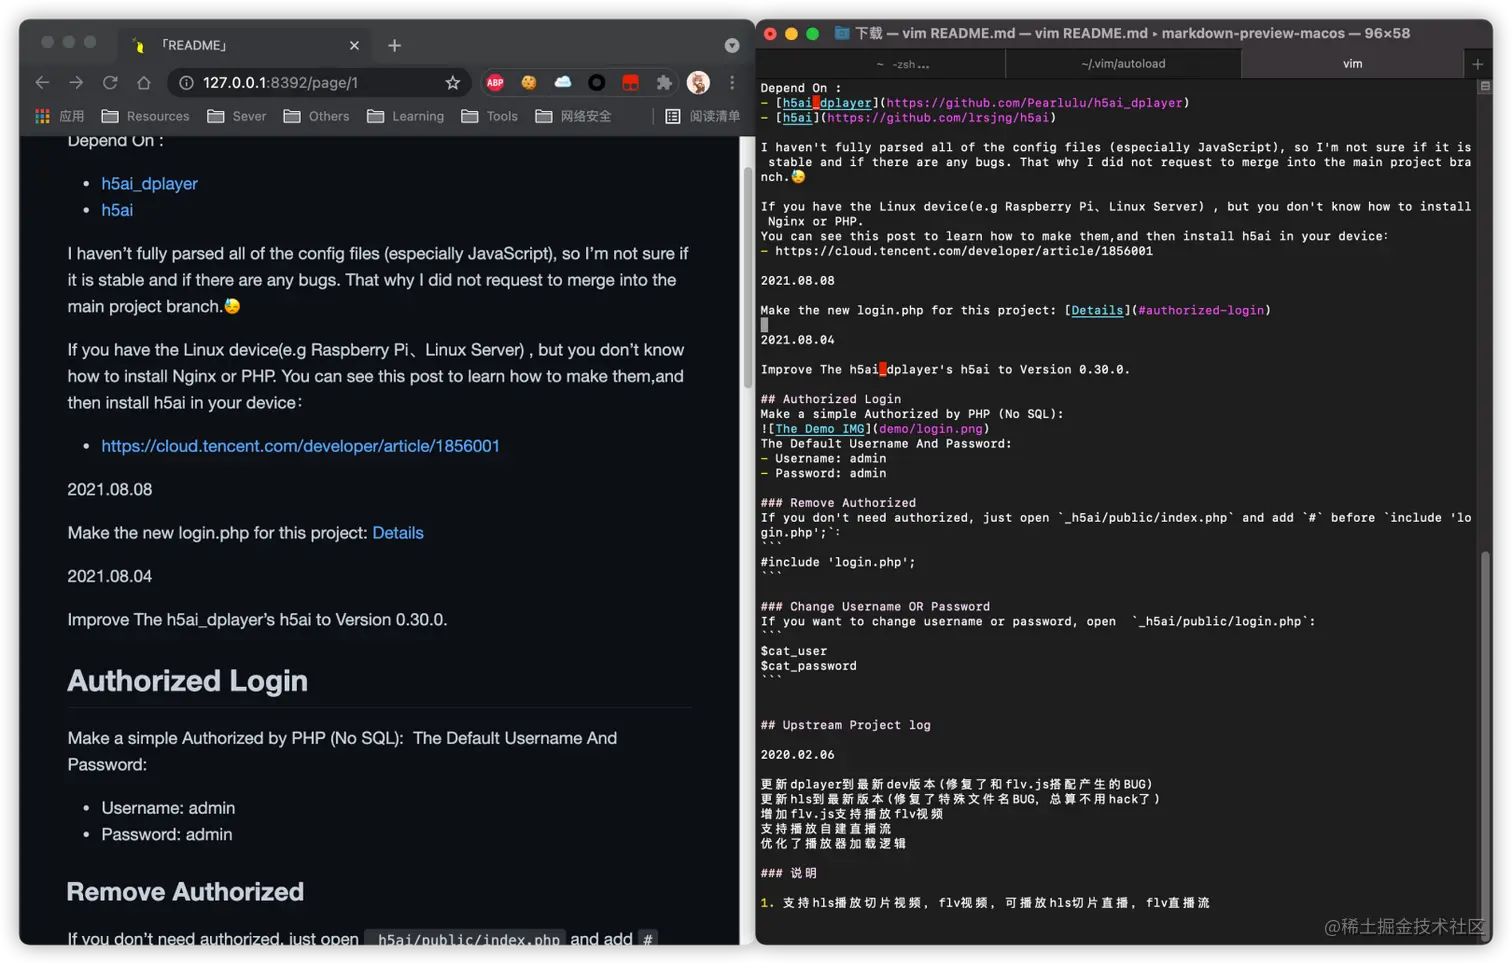Image resolution: width=1512 pixels, height=964 pixels.
Task: Go back in the Chrome browser
Action: click(42, 83)
